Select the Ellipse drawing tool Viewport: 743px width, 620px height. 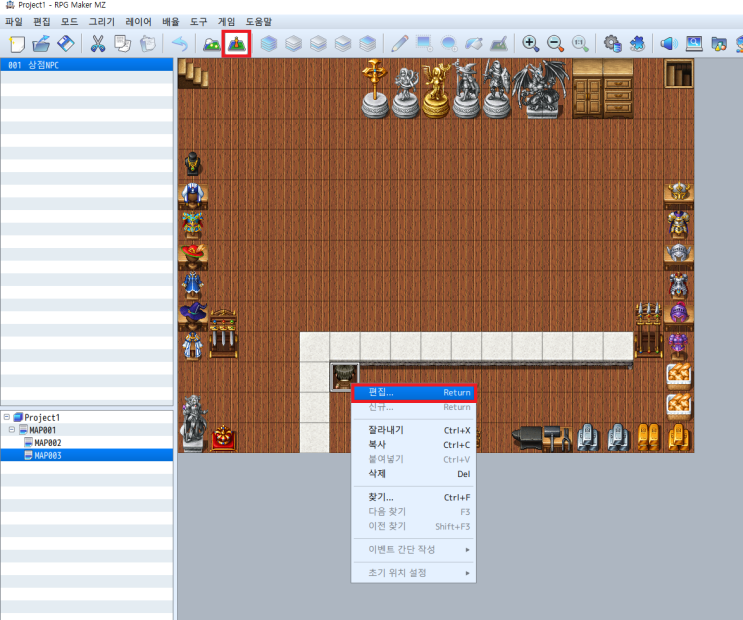pos(449,44)
